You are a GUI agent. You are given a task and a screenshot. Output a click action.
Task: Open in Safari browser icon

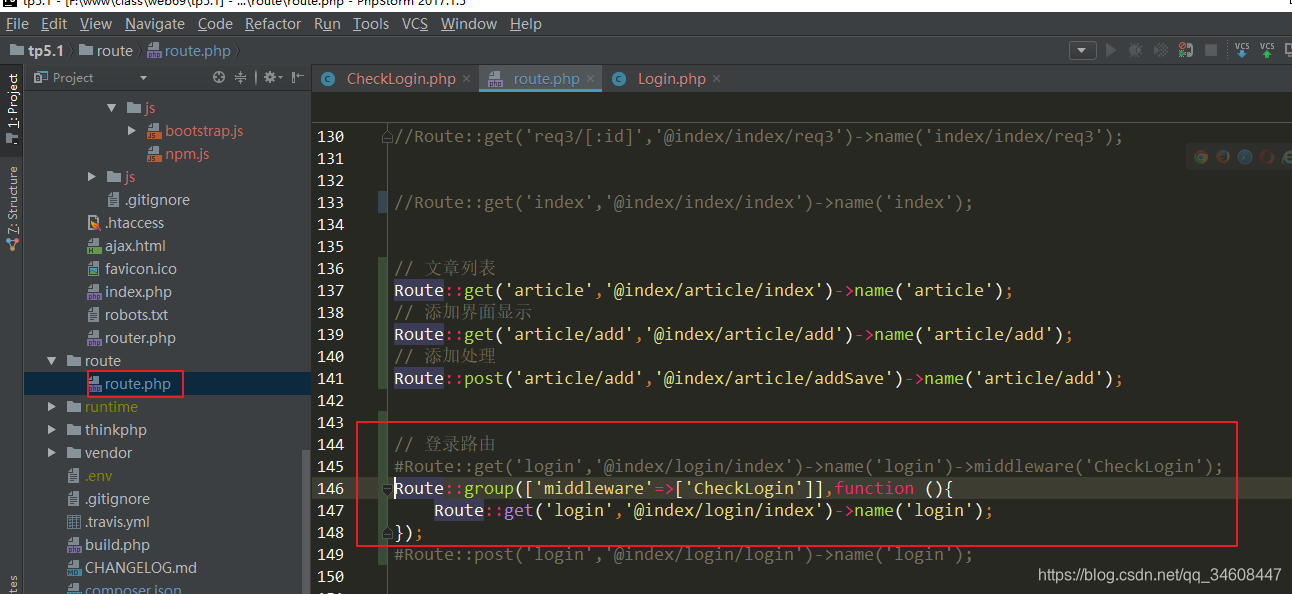[x=1245, y=156]
